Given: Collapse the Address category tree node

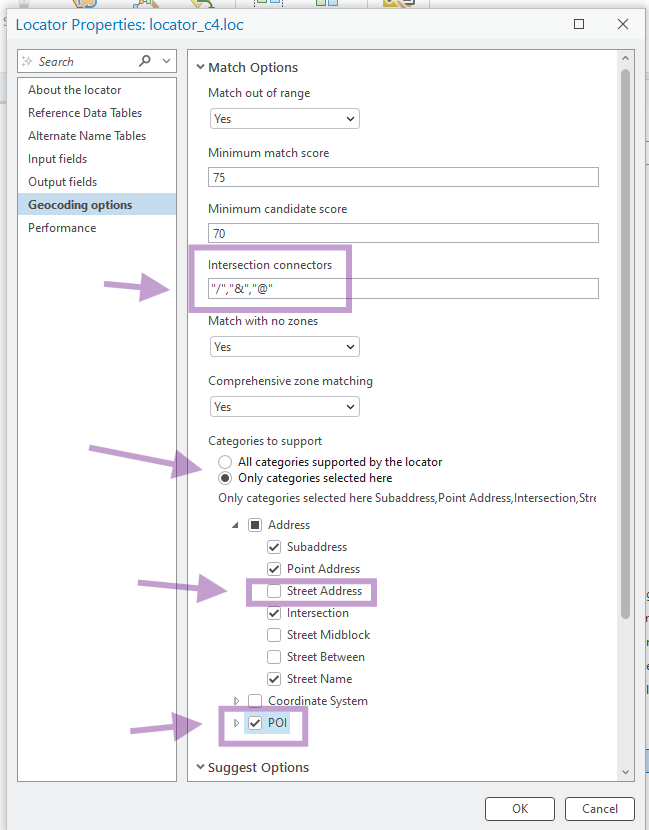Looking at the screenshot, I should (x=236, y=525).
